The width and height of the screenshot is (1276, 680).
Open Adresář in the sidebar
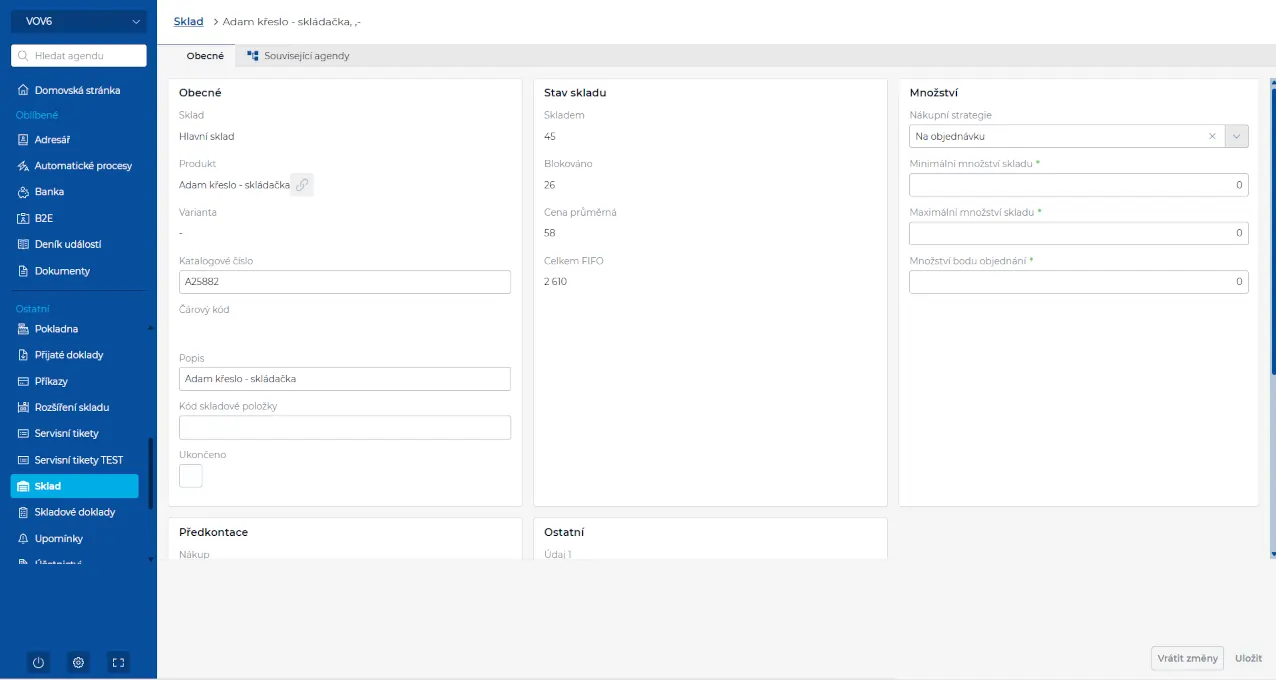coord(52,140)
